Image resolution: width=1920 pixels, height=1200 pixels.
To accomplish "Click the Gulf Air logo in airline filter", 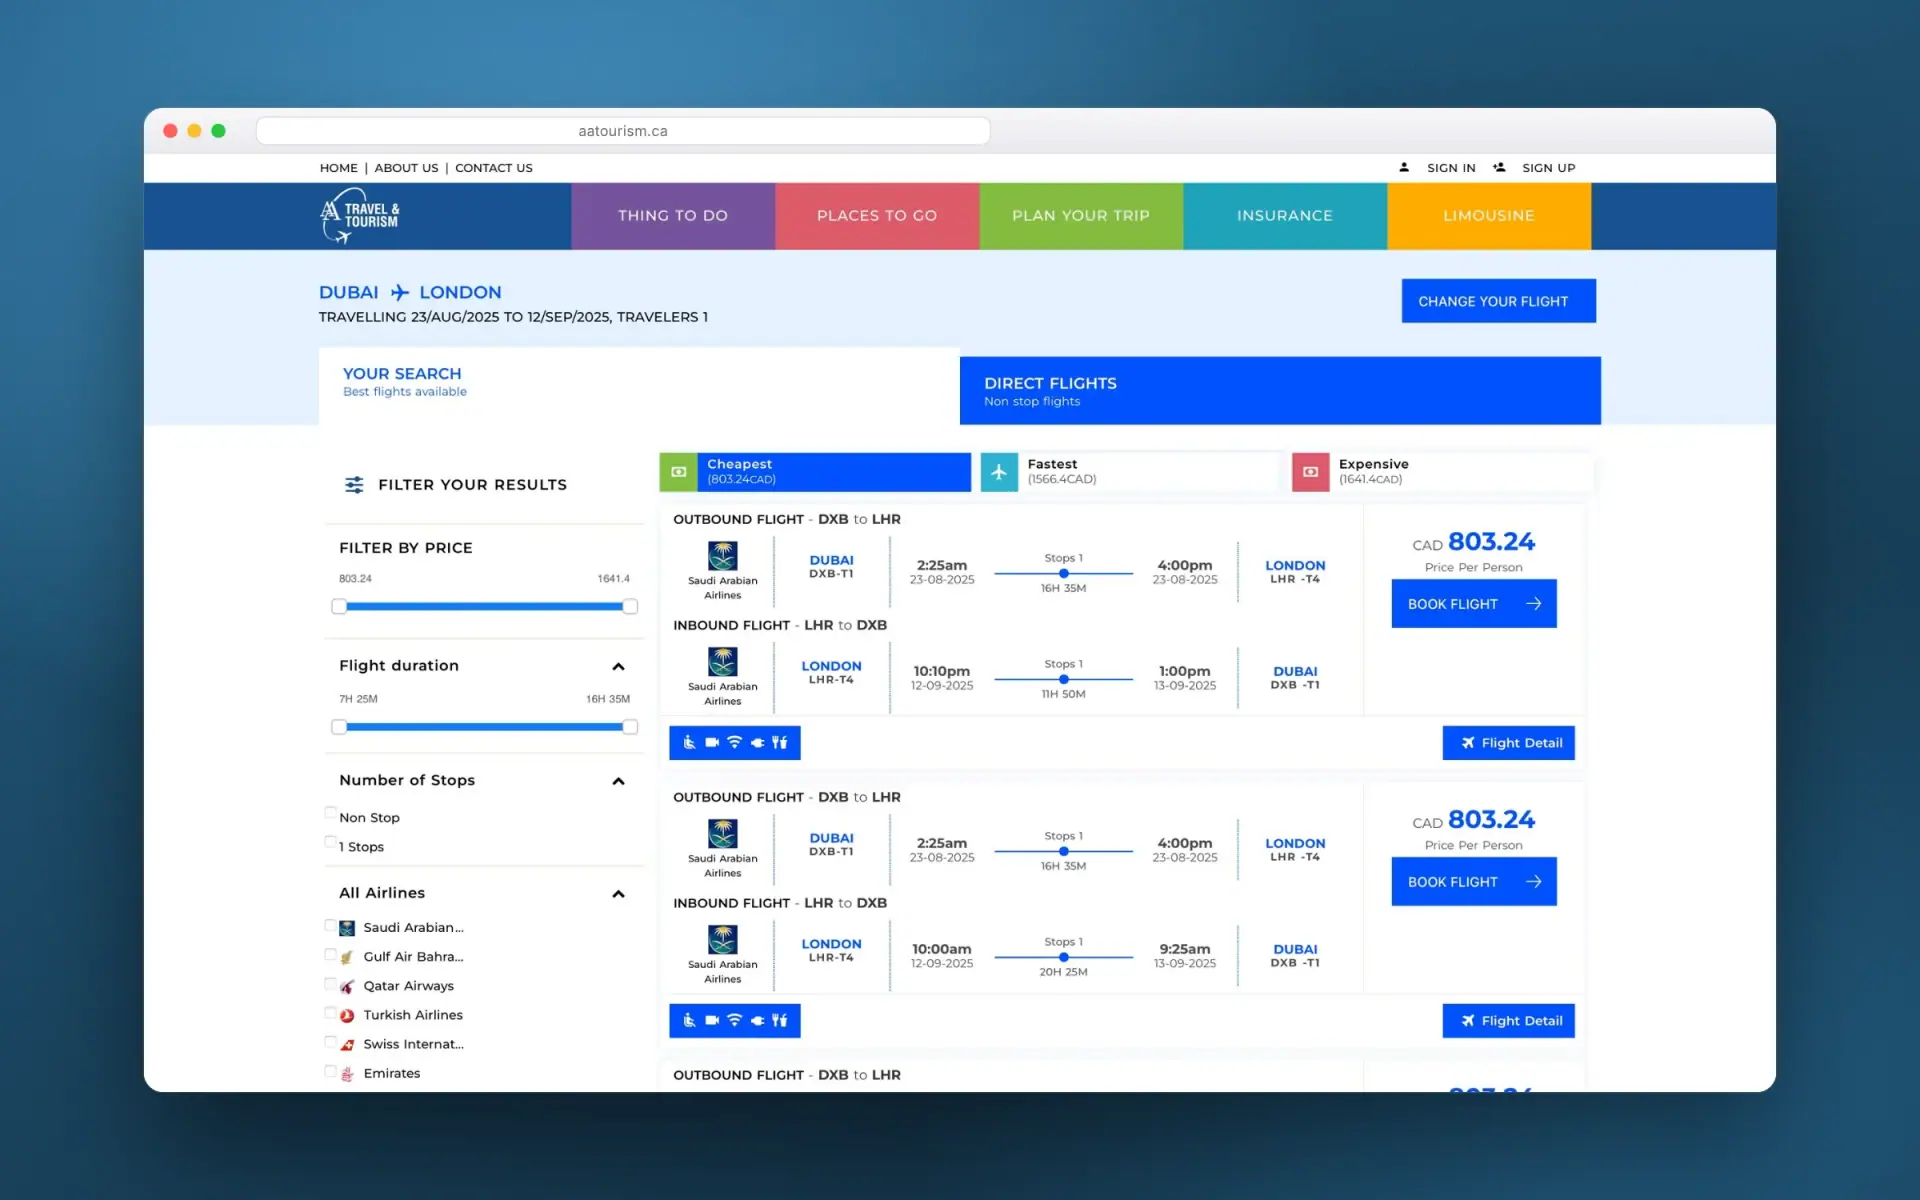I will coord(347,957).
